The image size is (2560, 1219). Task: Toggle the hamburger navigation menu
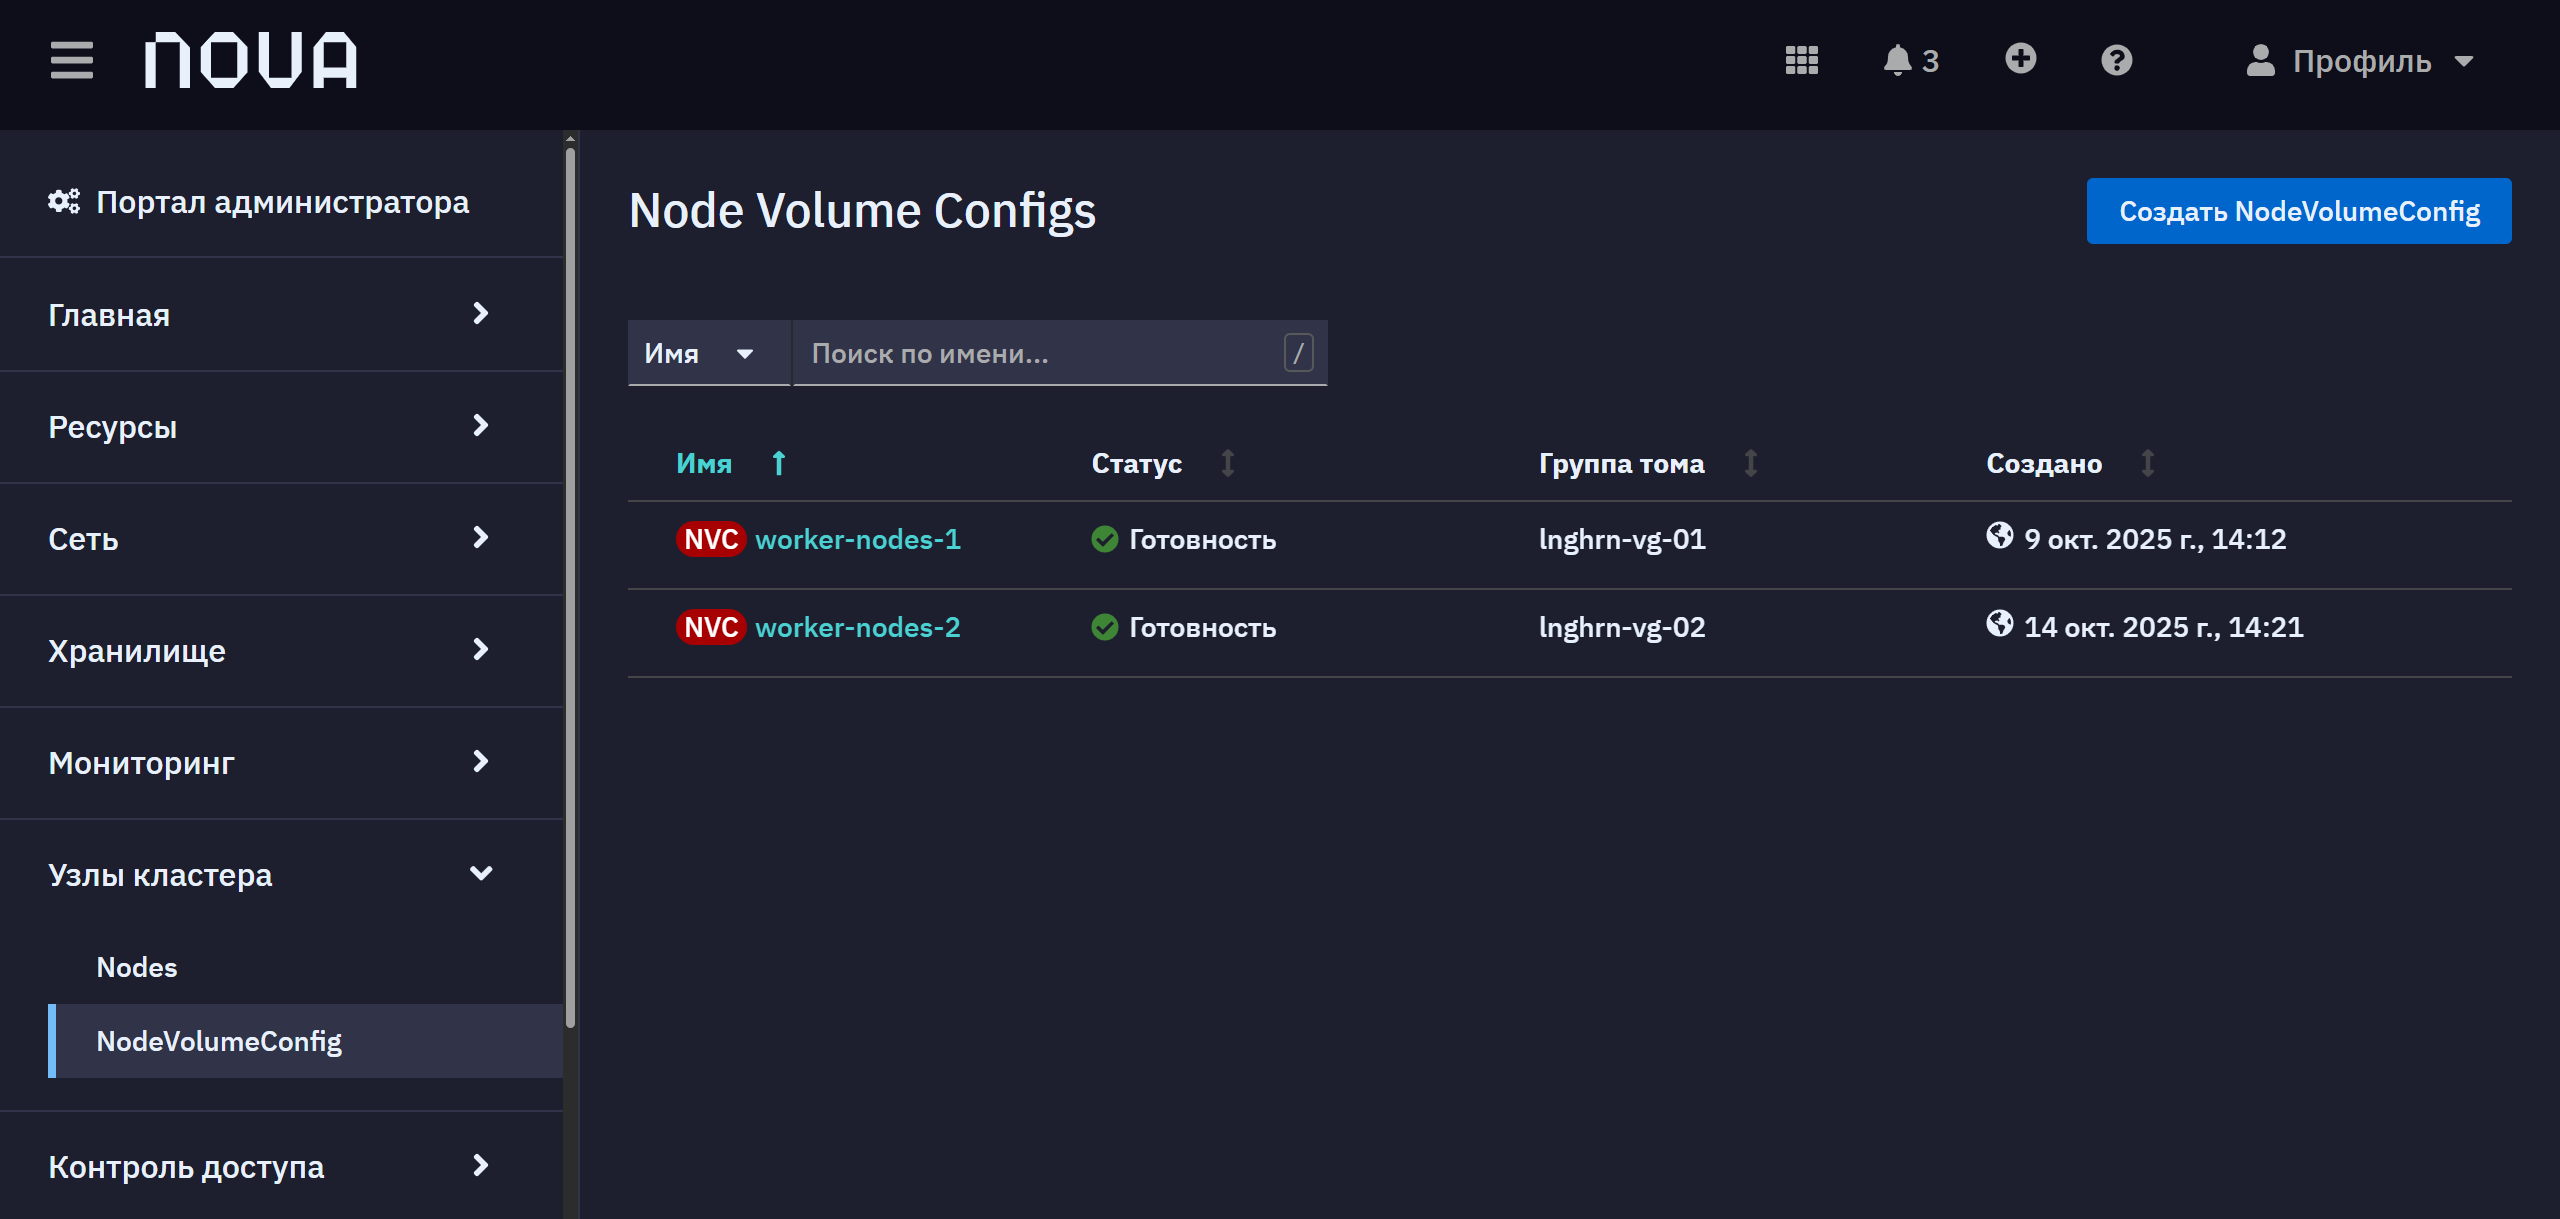pos(71,61)
